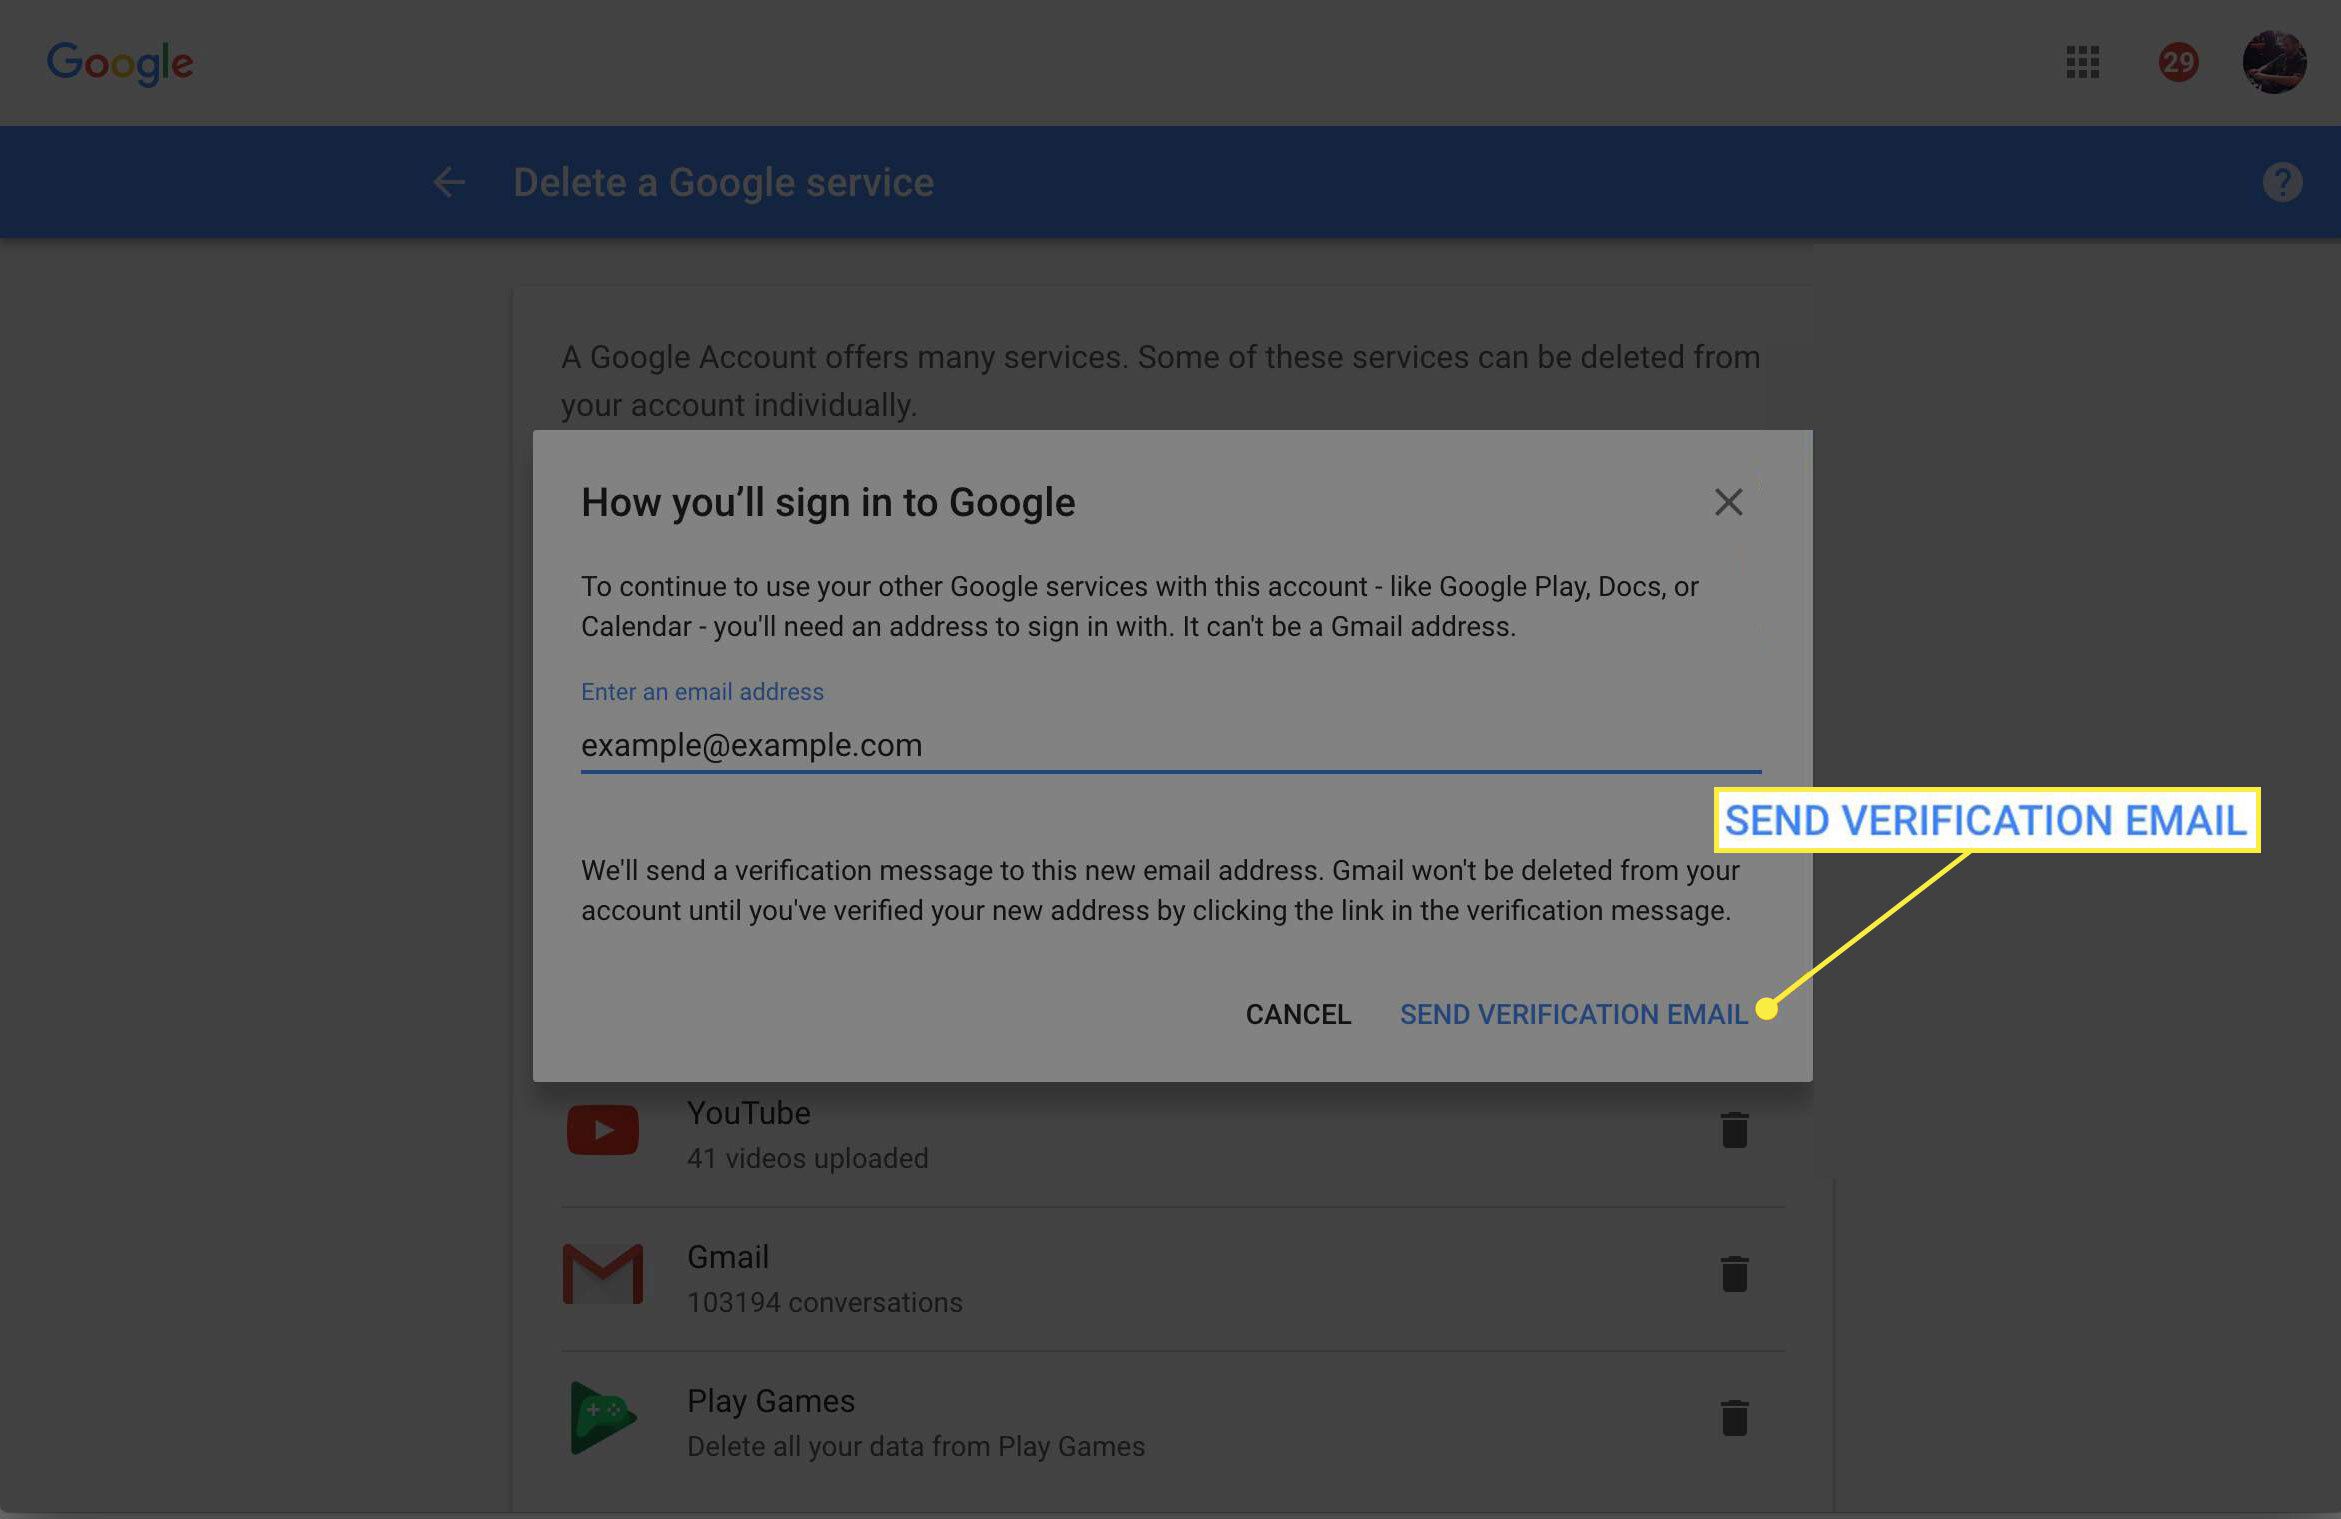The image size is (2341, 1519).
Task: Click 'Delete a Google service' header title
Action: click(723, 182)
